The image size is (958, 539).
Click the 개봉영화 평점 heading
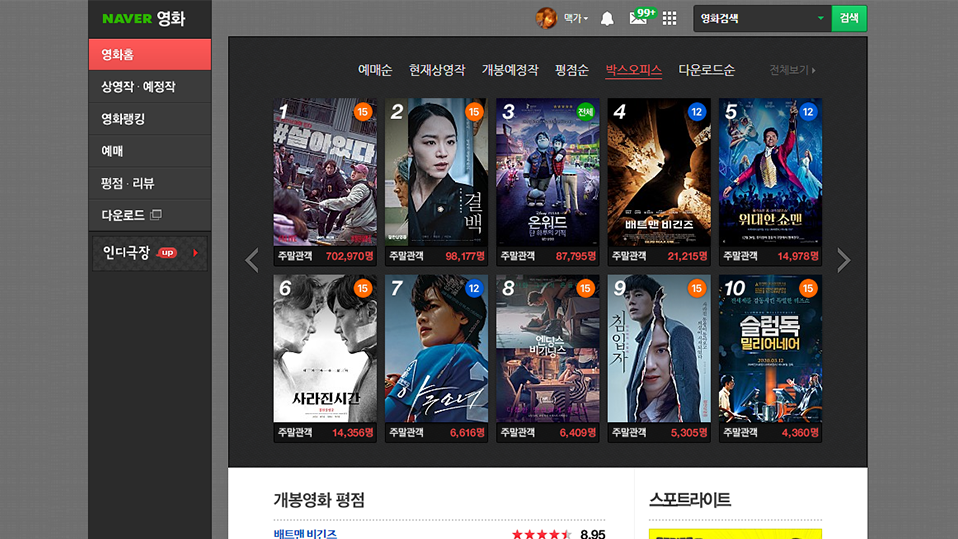click(319, 500)
